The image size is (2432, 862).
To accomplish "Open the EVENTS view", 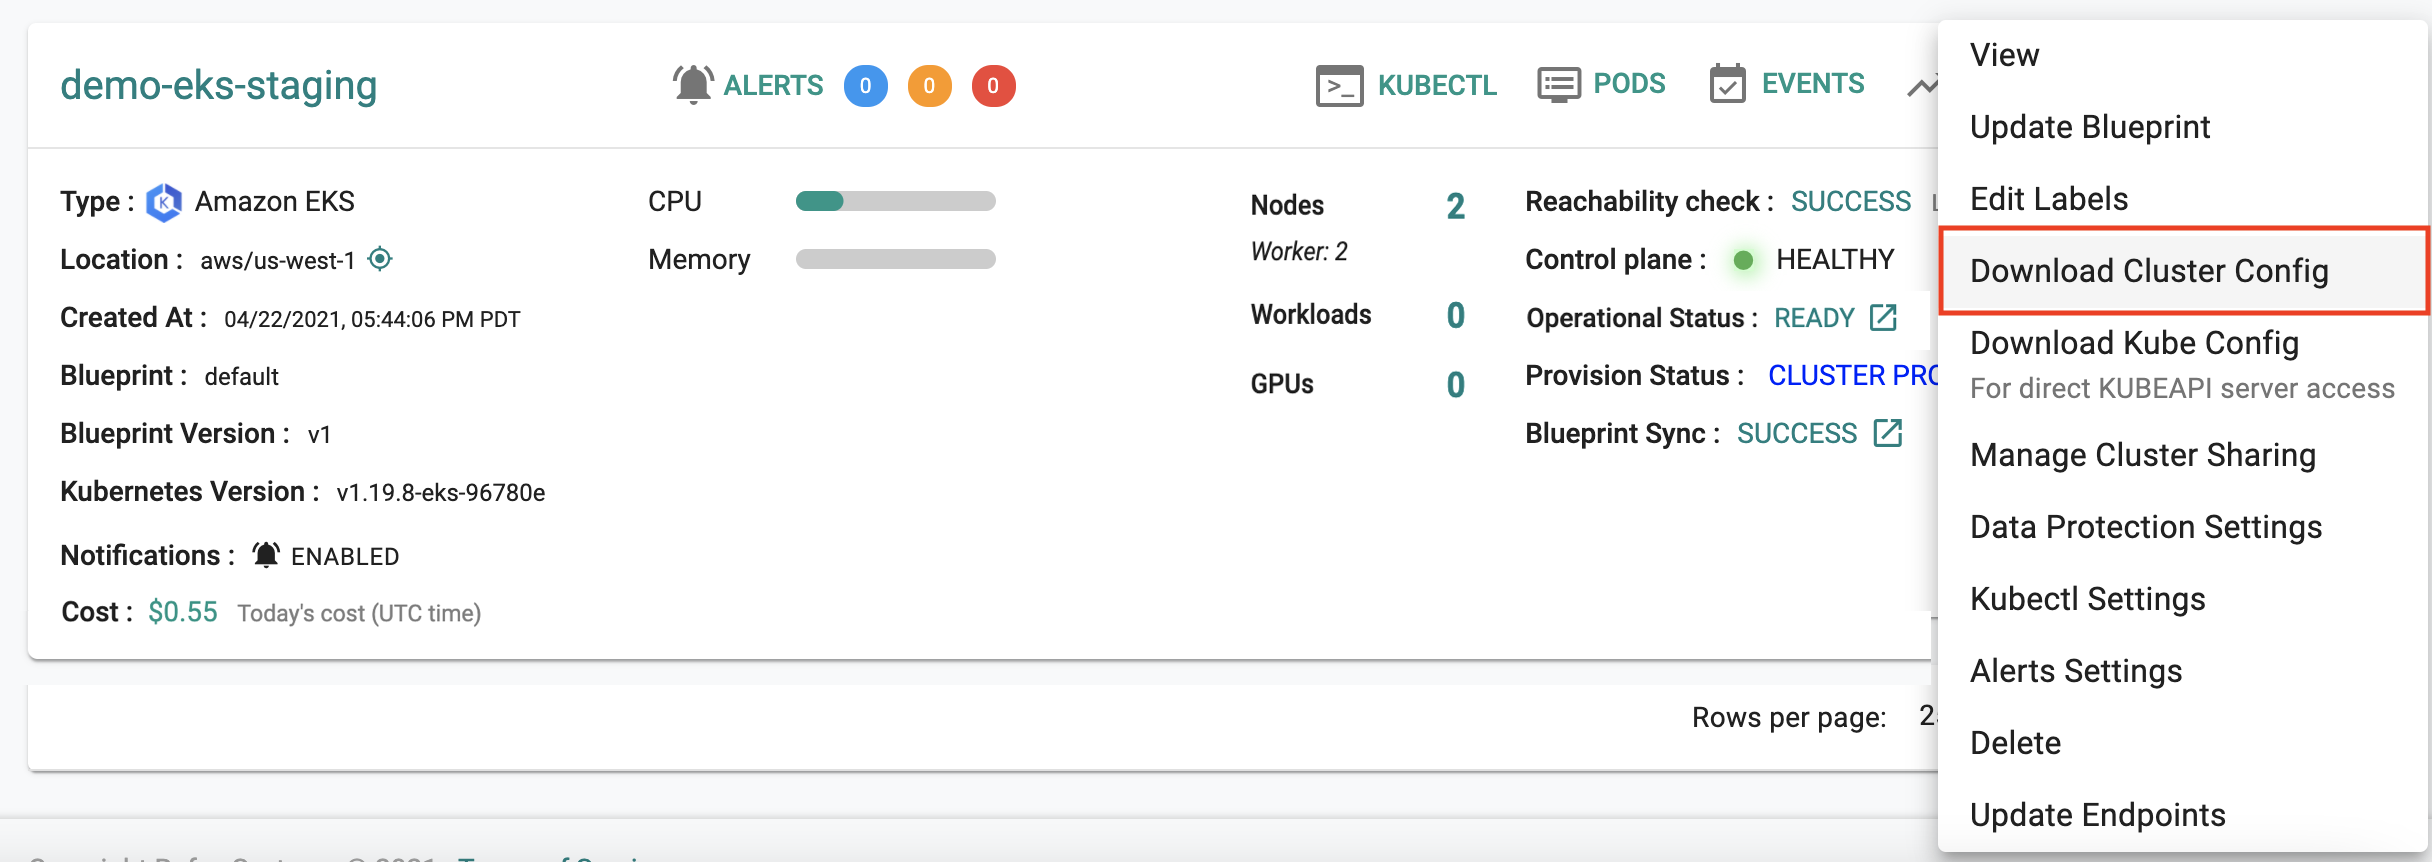I will click(1813, 83).
